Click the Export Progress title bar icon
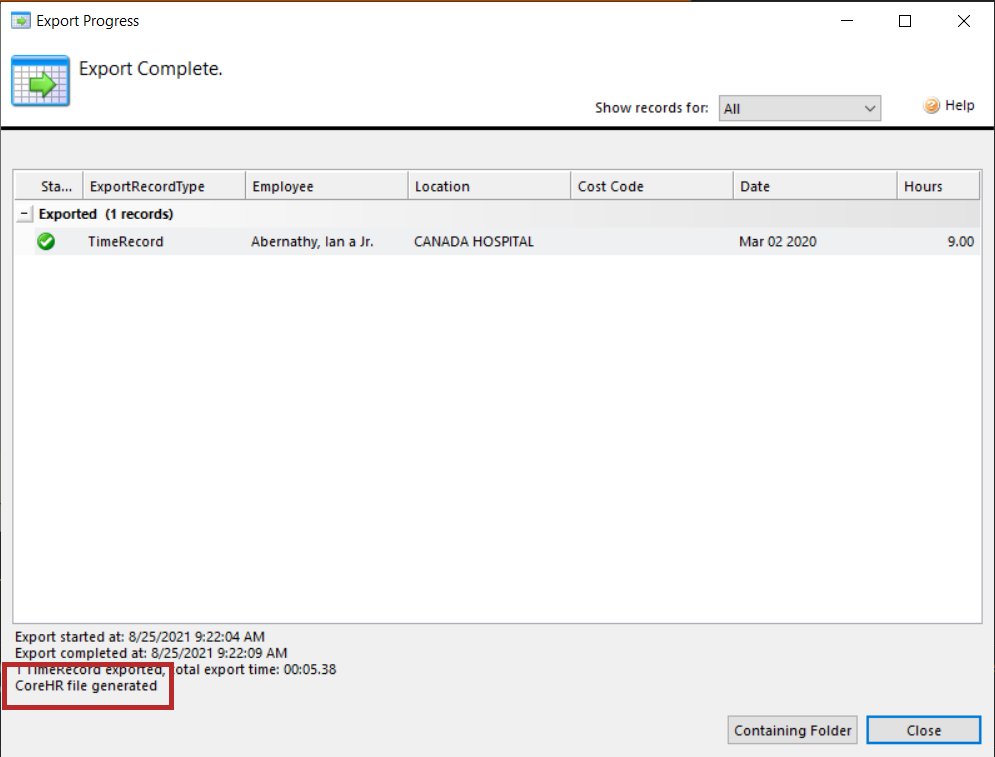 point(20,21)
